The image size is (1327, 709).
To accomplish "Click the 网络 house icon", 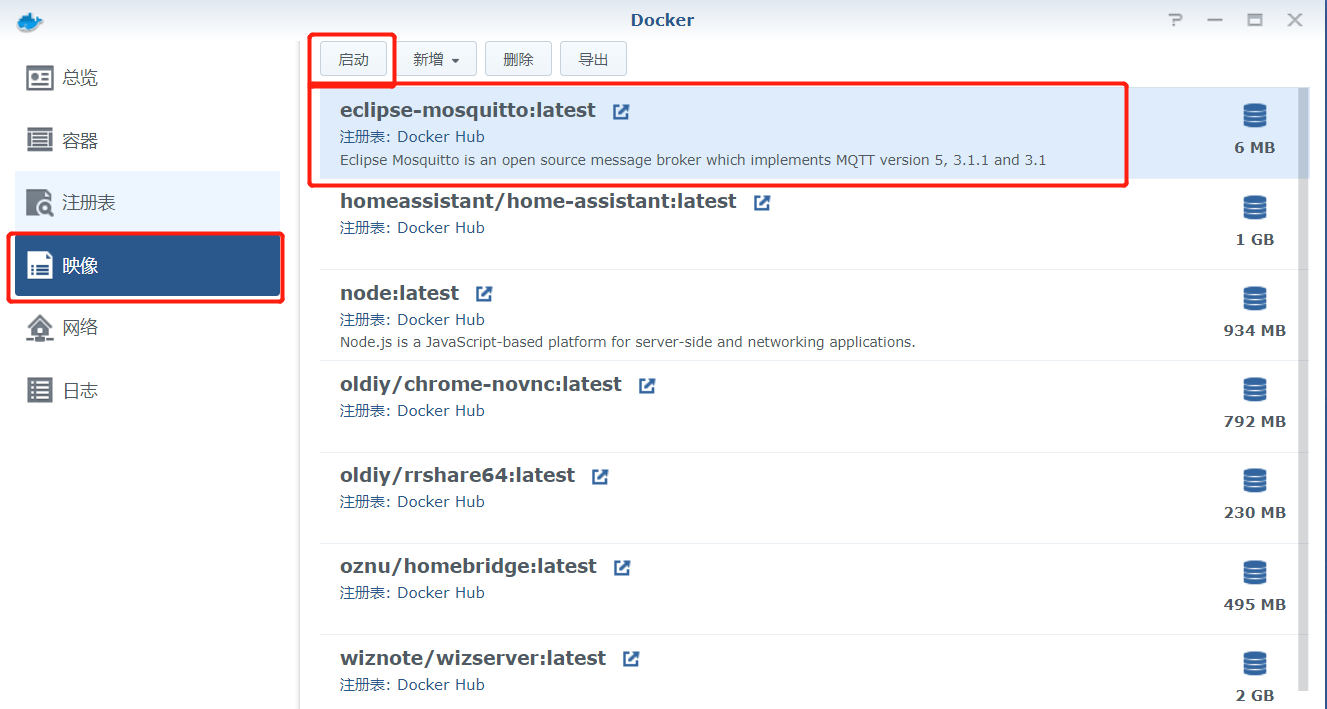I will pyautogui.click(x=40, y=327).
